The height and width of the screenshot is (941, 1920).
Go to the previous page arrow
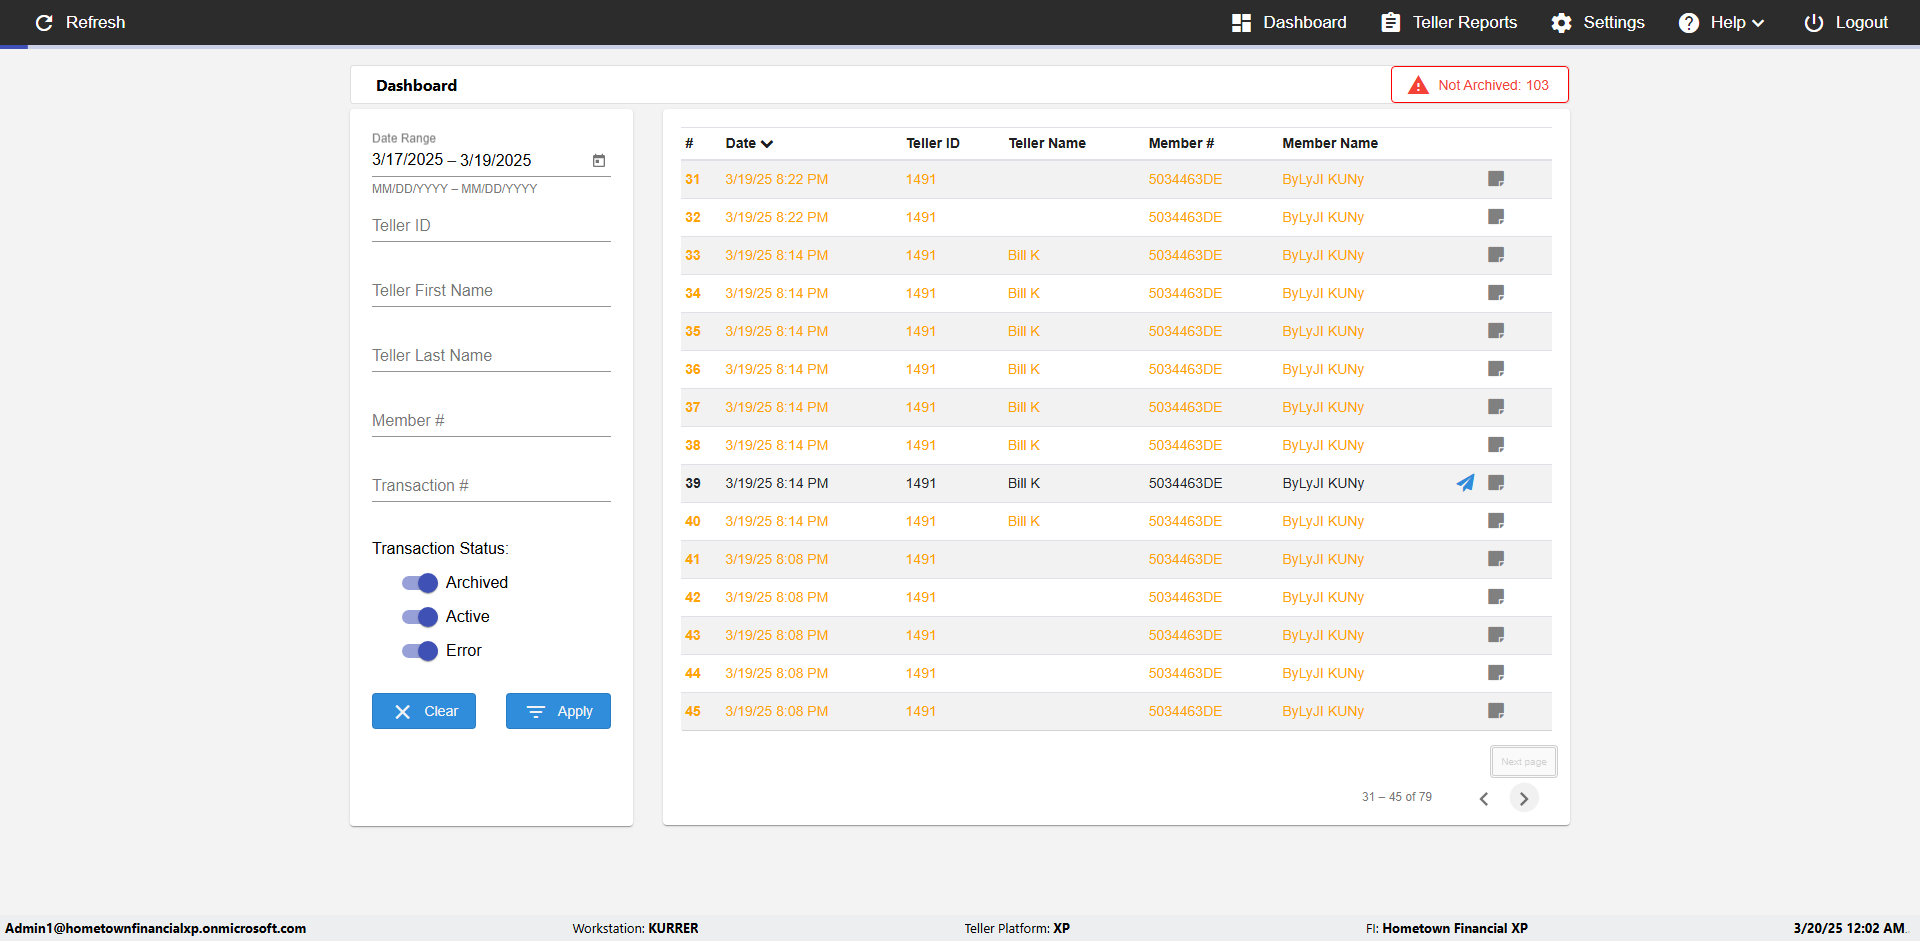1484,798
